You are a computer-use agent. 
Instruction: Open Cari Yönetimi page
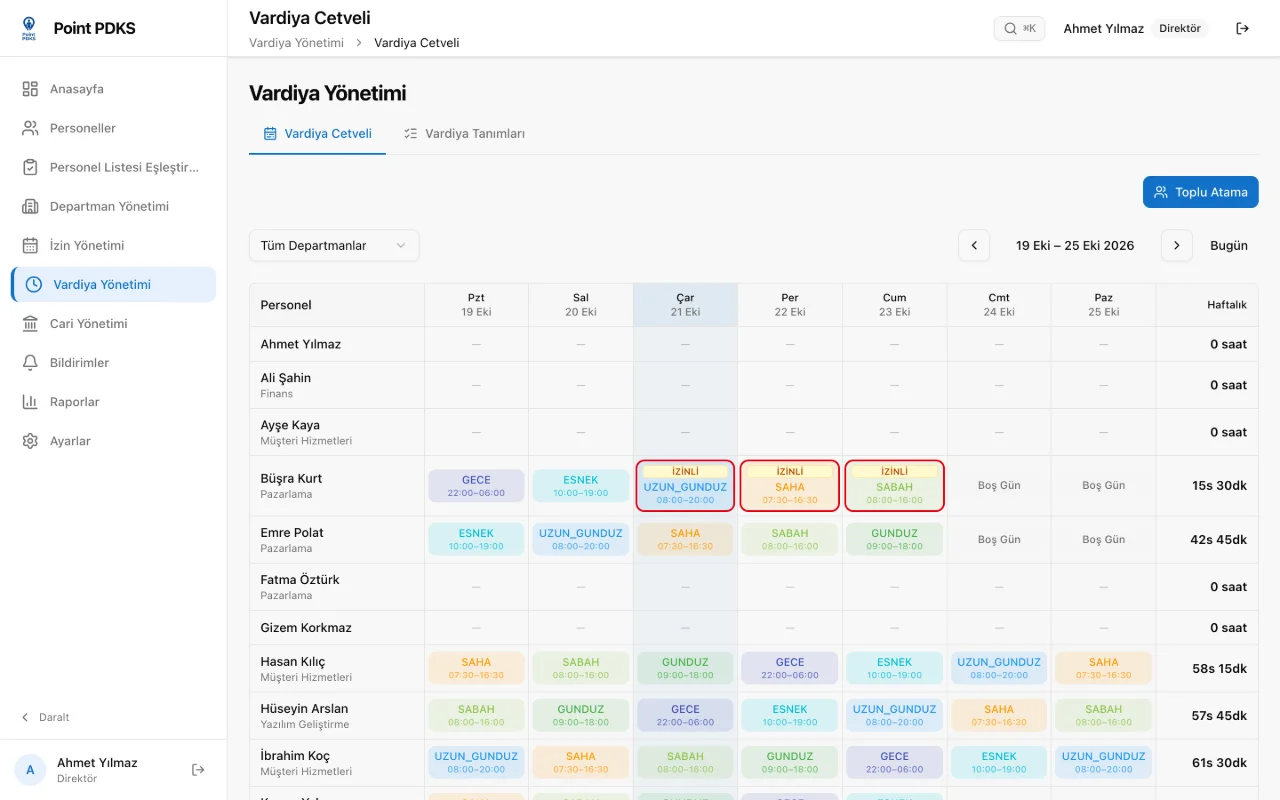click(x=113, y=323)
